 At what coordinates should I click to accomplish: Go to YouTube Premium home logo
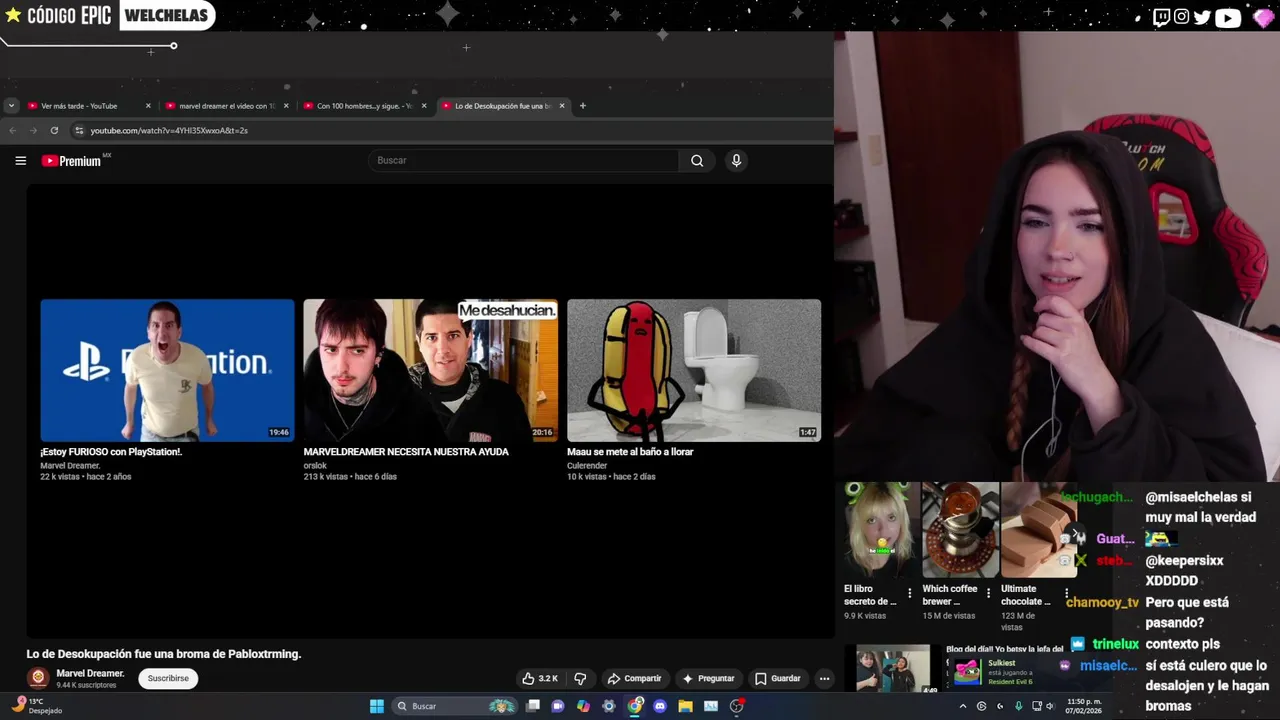click(x=76, y=160)
